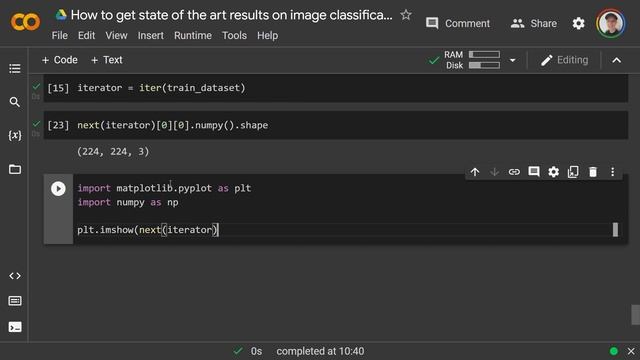Star this notebook
Image resolution: width=640 pixels, height=360 pixels.
tap(406, 15)
